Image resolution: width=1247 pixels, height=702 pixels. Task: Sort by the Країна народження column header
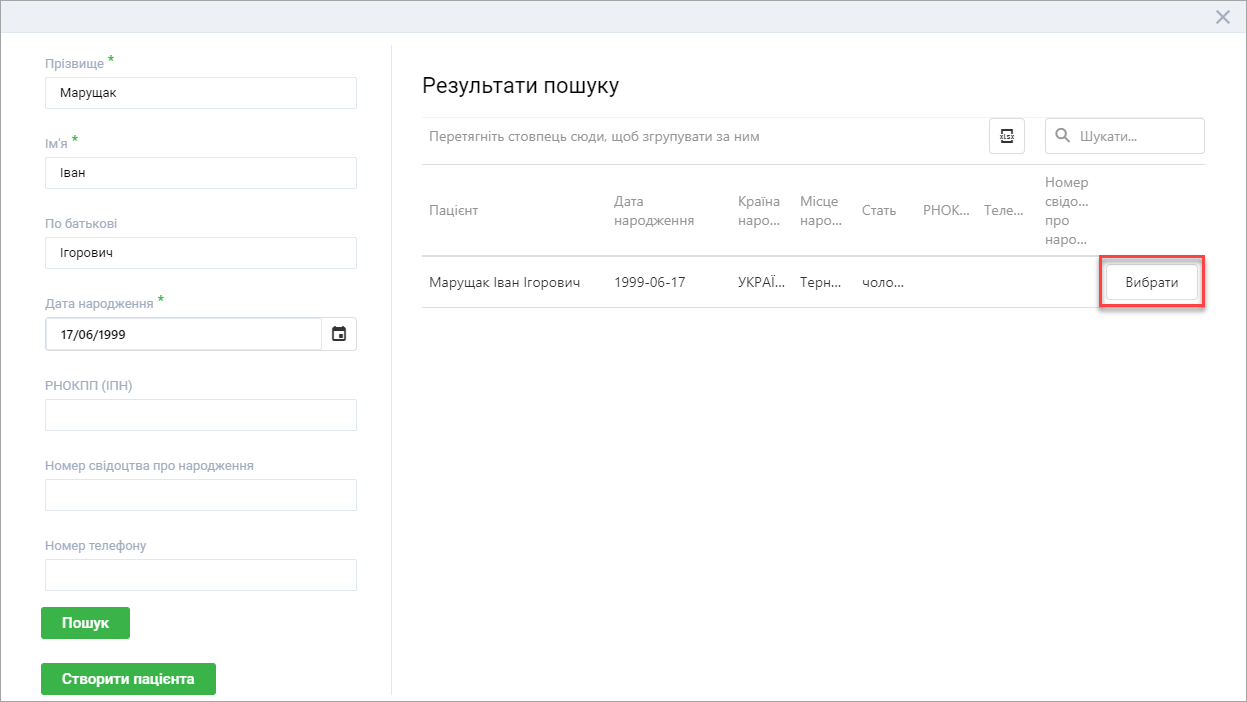click(758, 211)
